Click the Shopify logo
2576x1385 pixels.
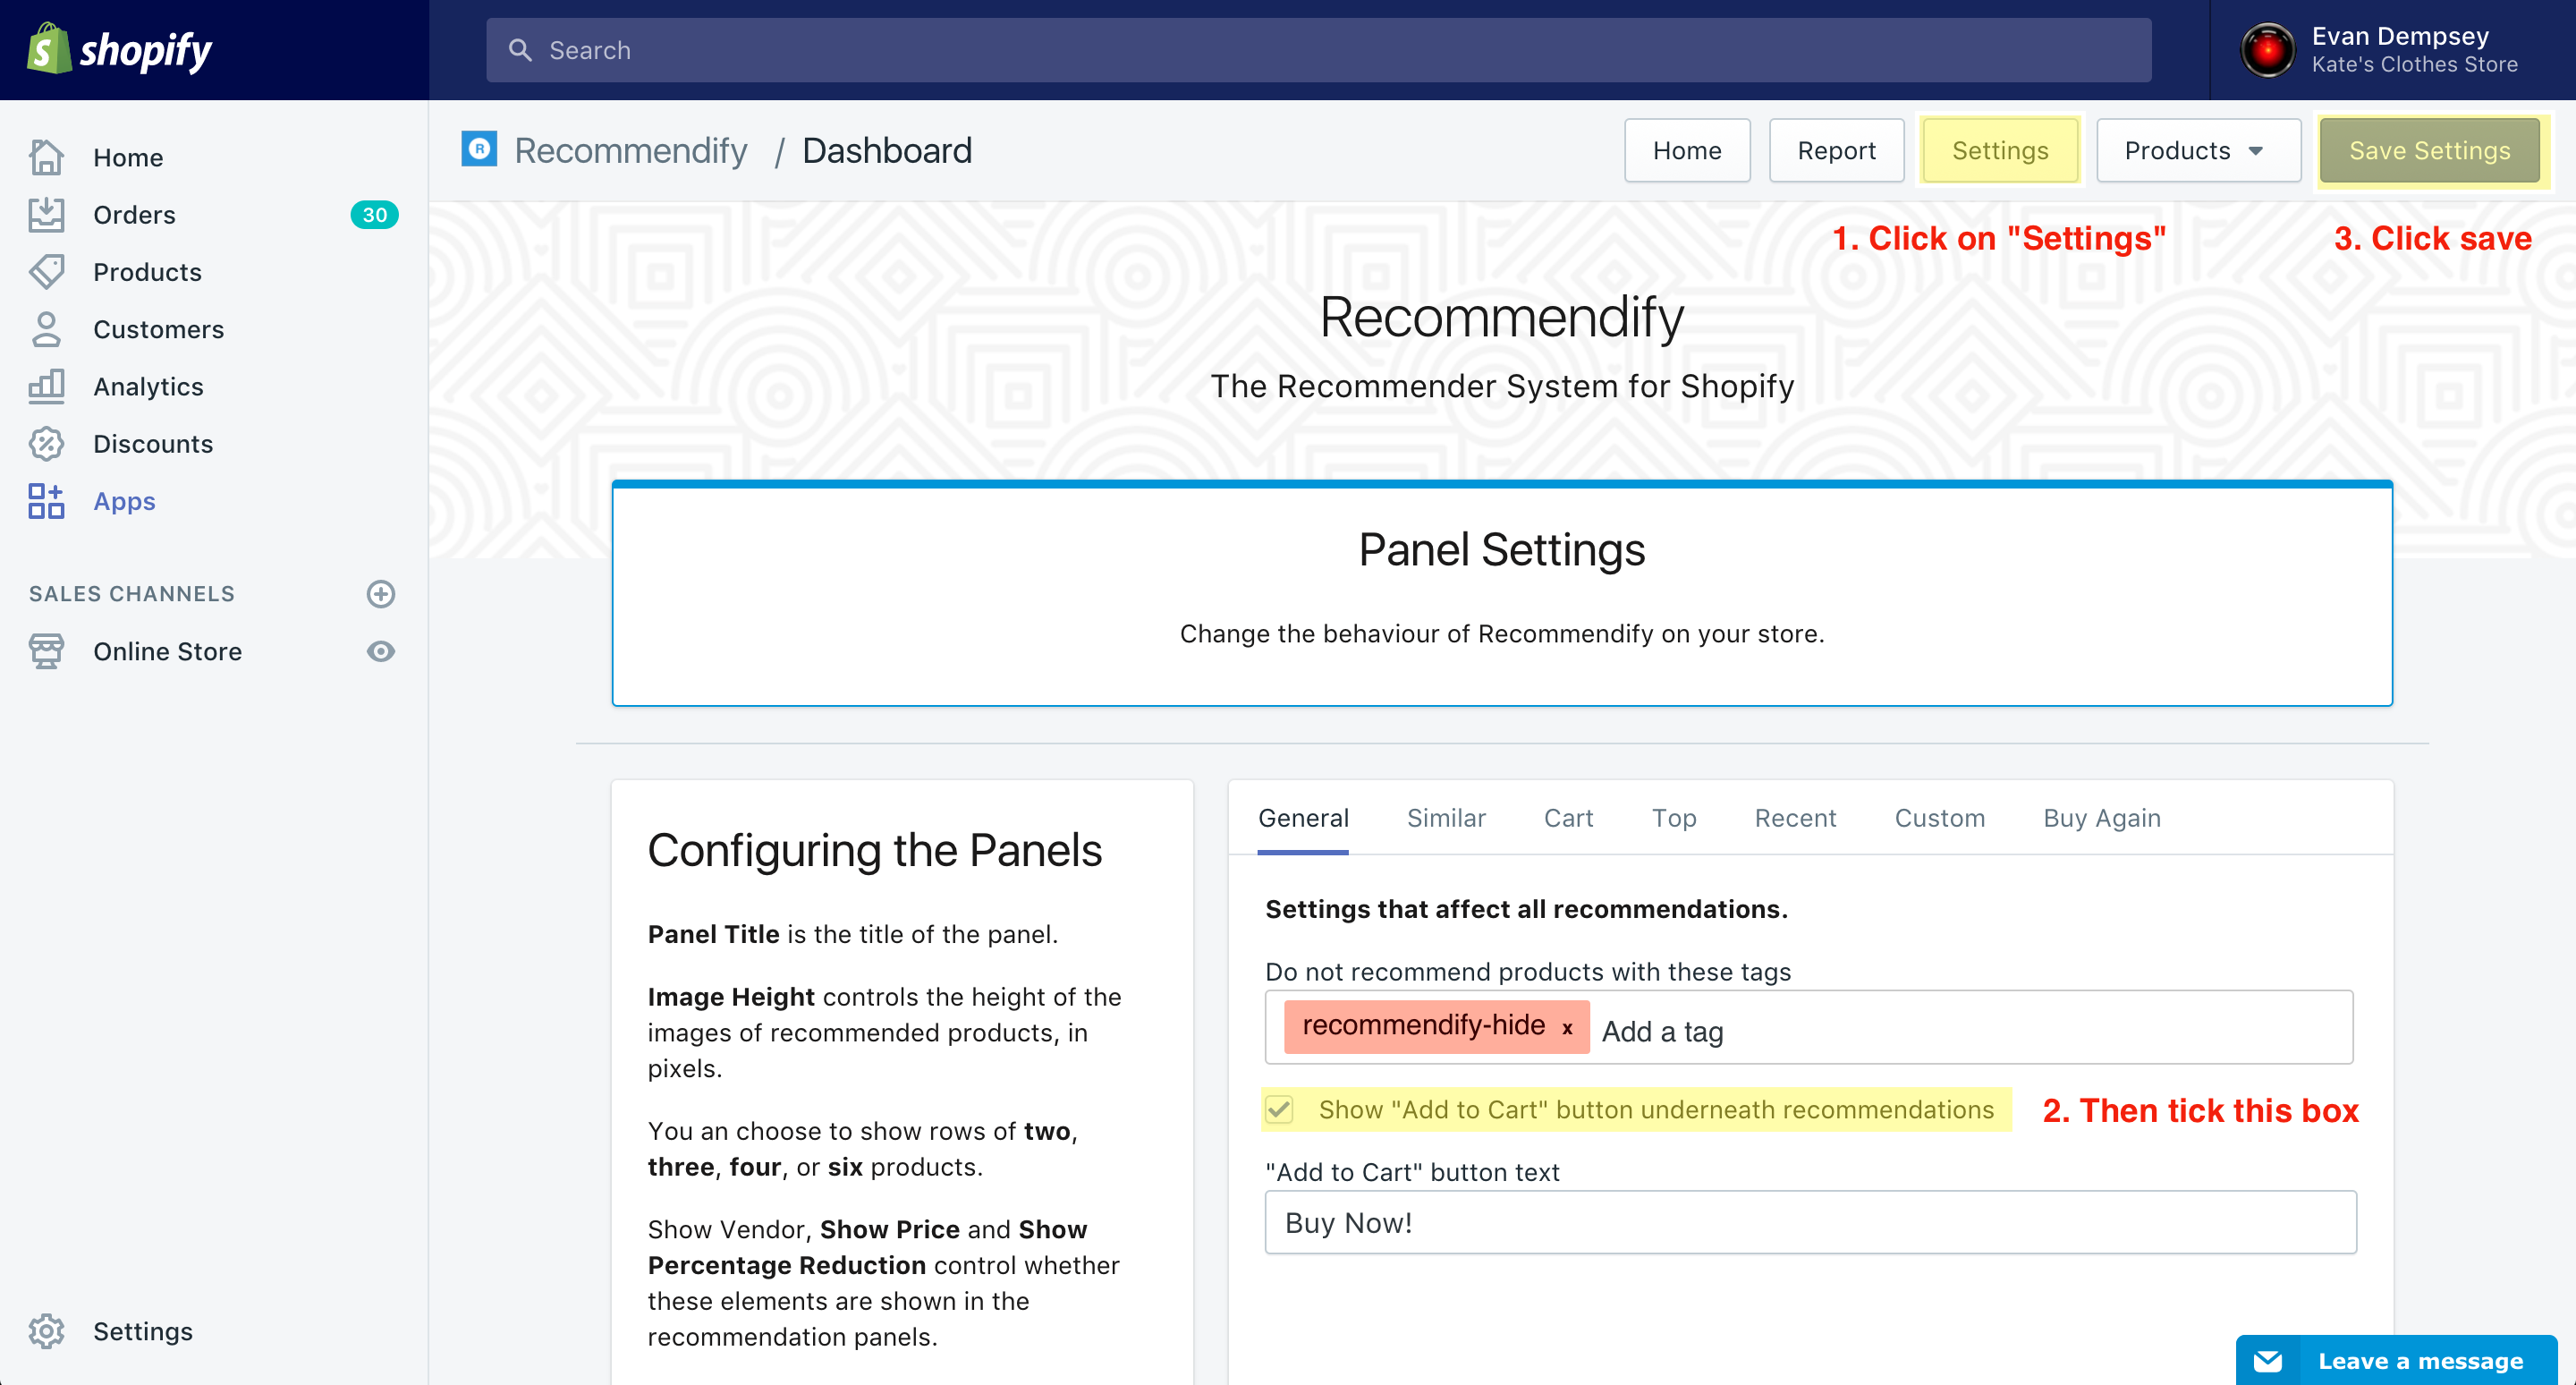119,49
